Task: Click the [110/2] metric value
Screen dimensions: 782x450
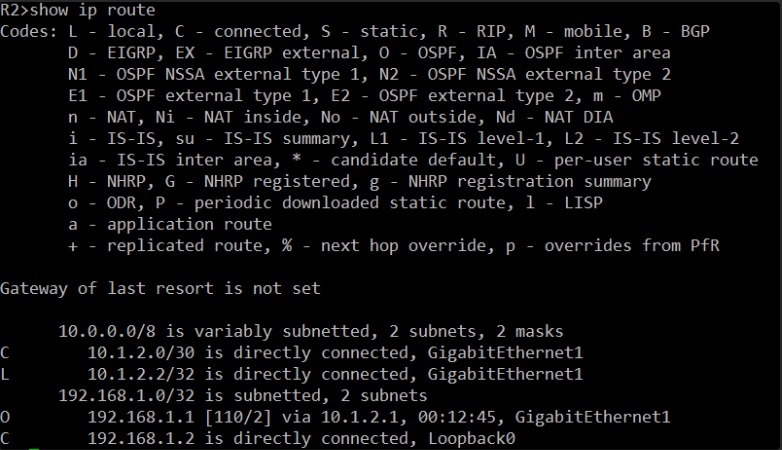Action: (x=238, y=417)
